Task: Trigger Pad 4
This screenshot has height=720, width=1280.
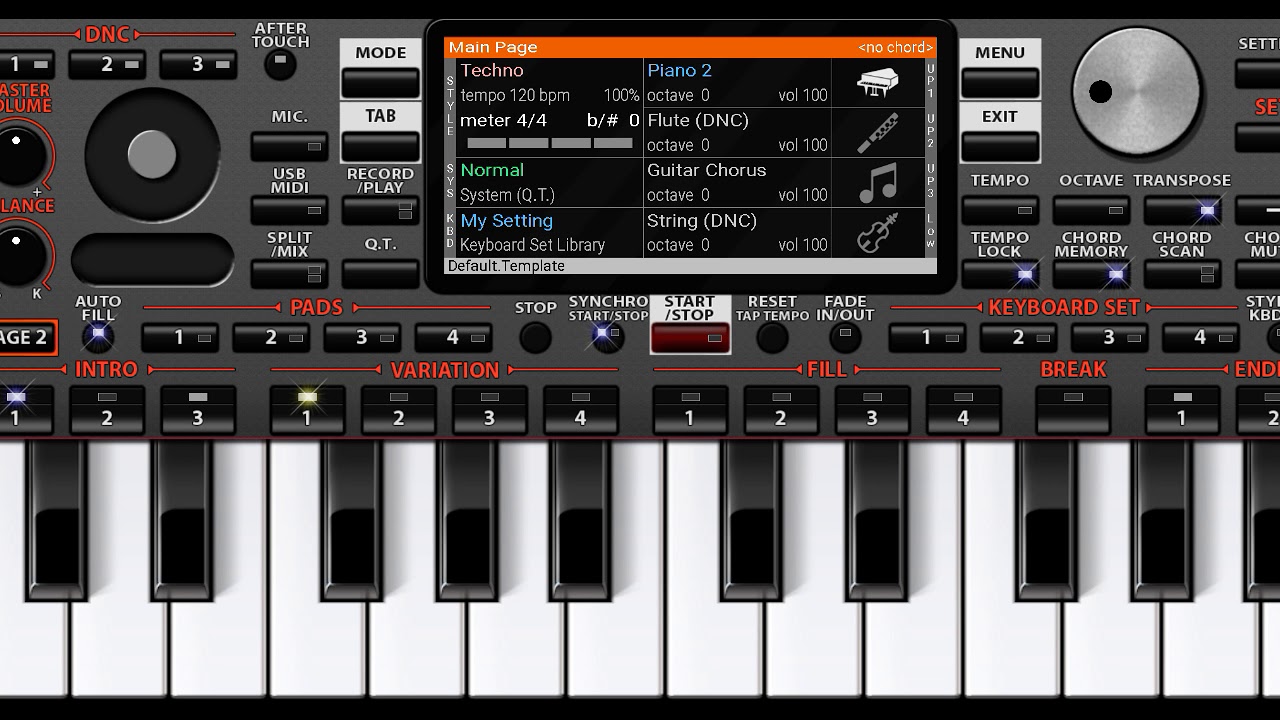Action: (453, 337)
